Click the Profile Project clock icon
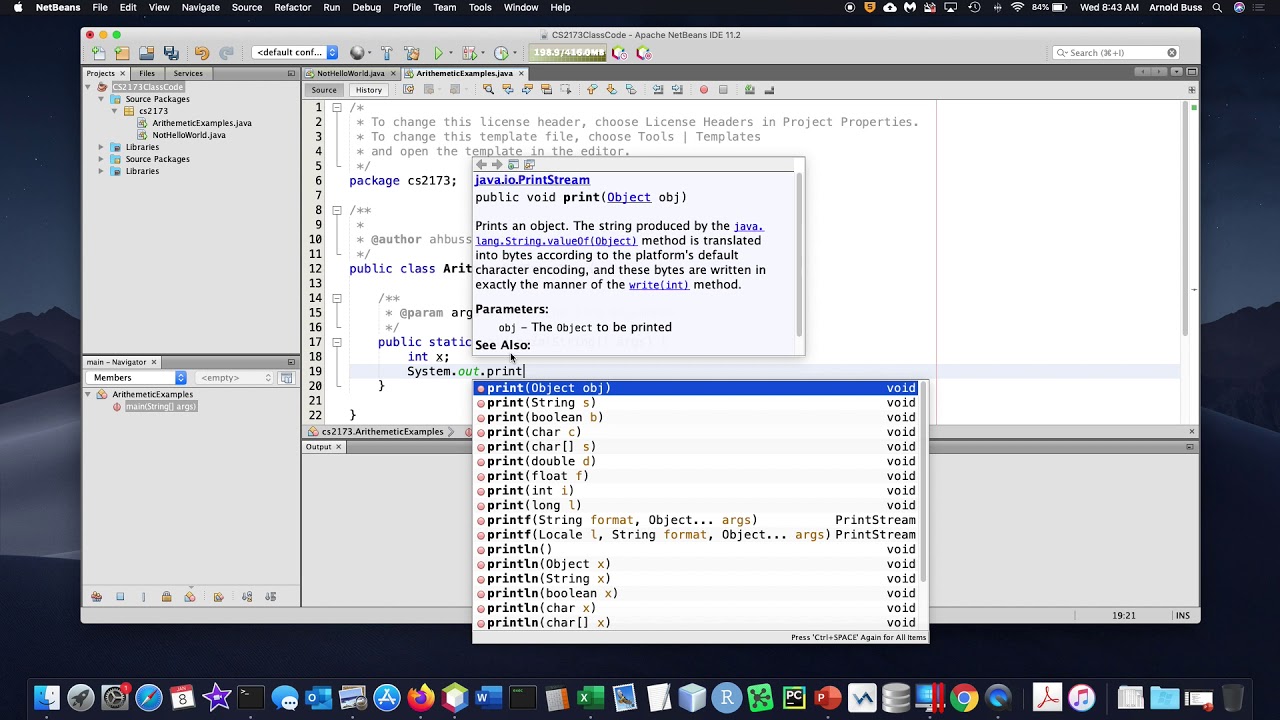The height and width of the screenshot is (720, 1280). pos(500,53)
